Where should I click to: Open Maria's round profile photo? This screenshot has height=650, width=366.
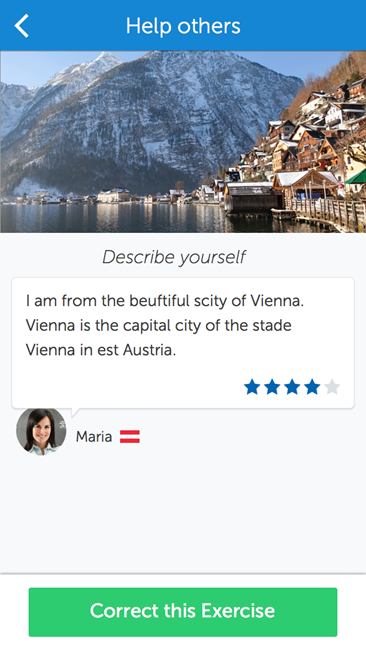pos(41,432)
